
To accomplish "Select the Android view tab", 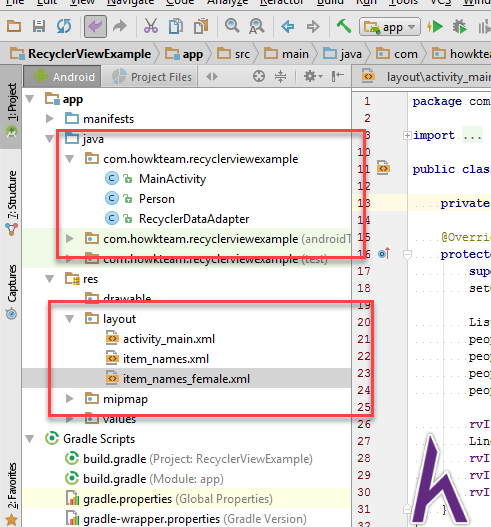I will coord(63,77).
